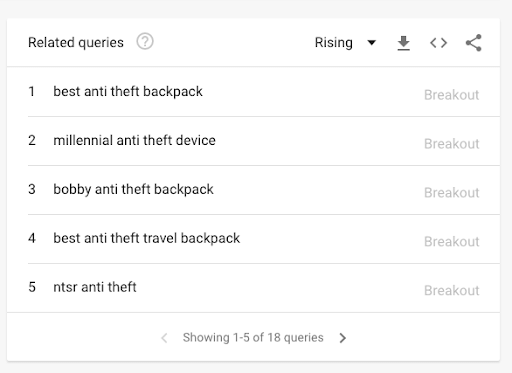Click Breakout next to millennial query
The height and width of the screenshot is (373, 512).
[452, 144]
